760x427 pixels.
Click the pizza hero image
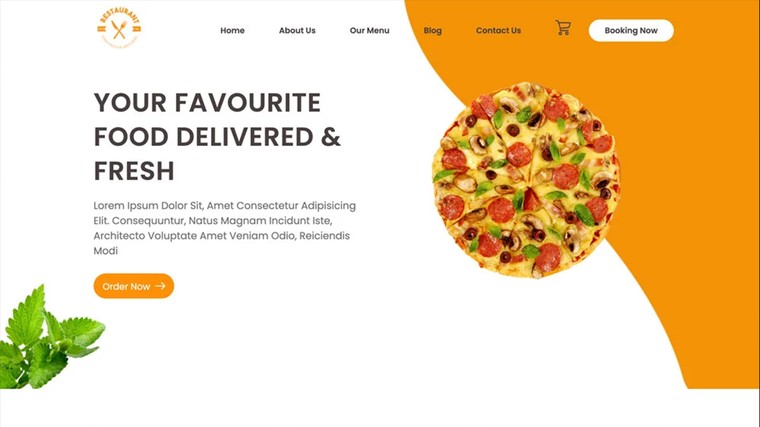point(526,180)
